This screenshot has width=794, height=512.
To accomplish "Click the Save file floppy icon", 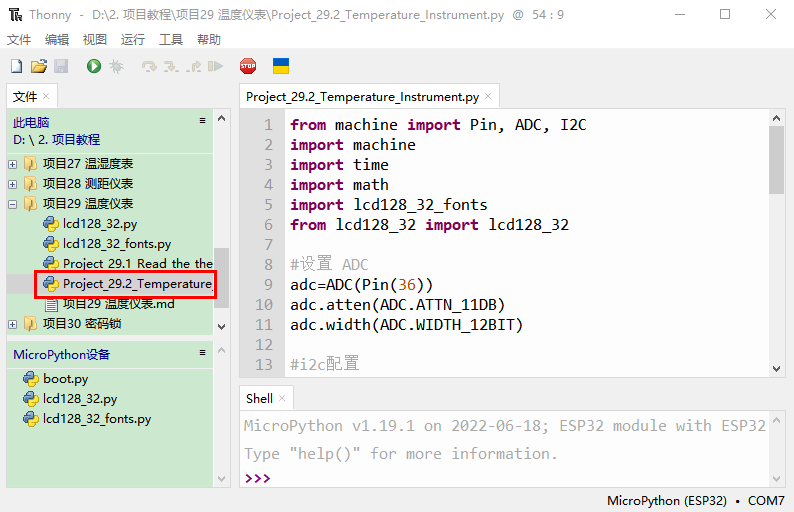I will click(x=60, y=66).
